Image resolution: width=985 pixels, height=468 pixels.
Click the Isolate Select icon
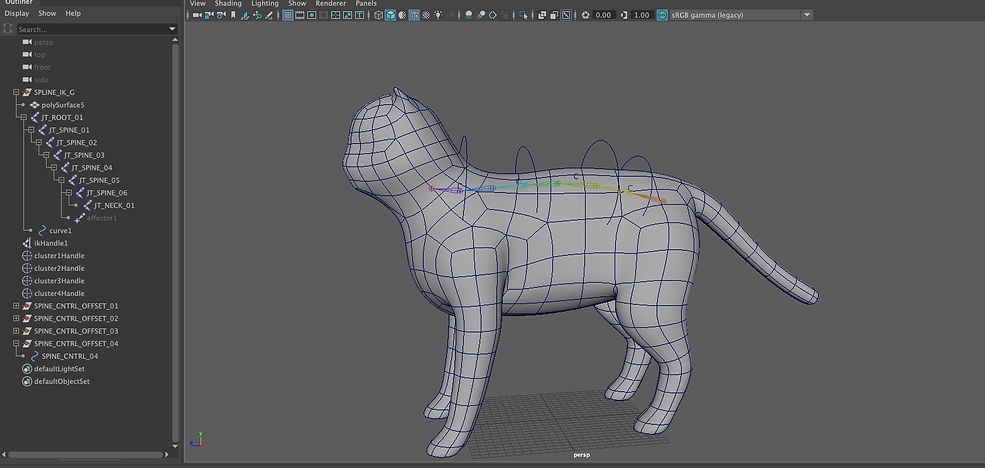(523, 15)
